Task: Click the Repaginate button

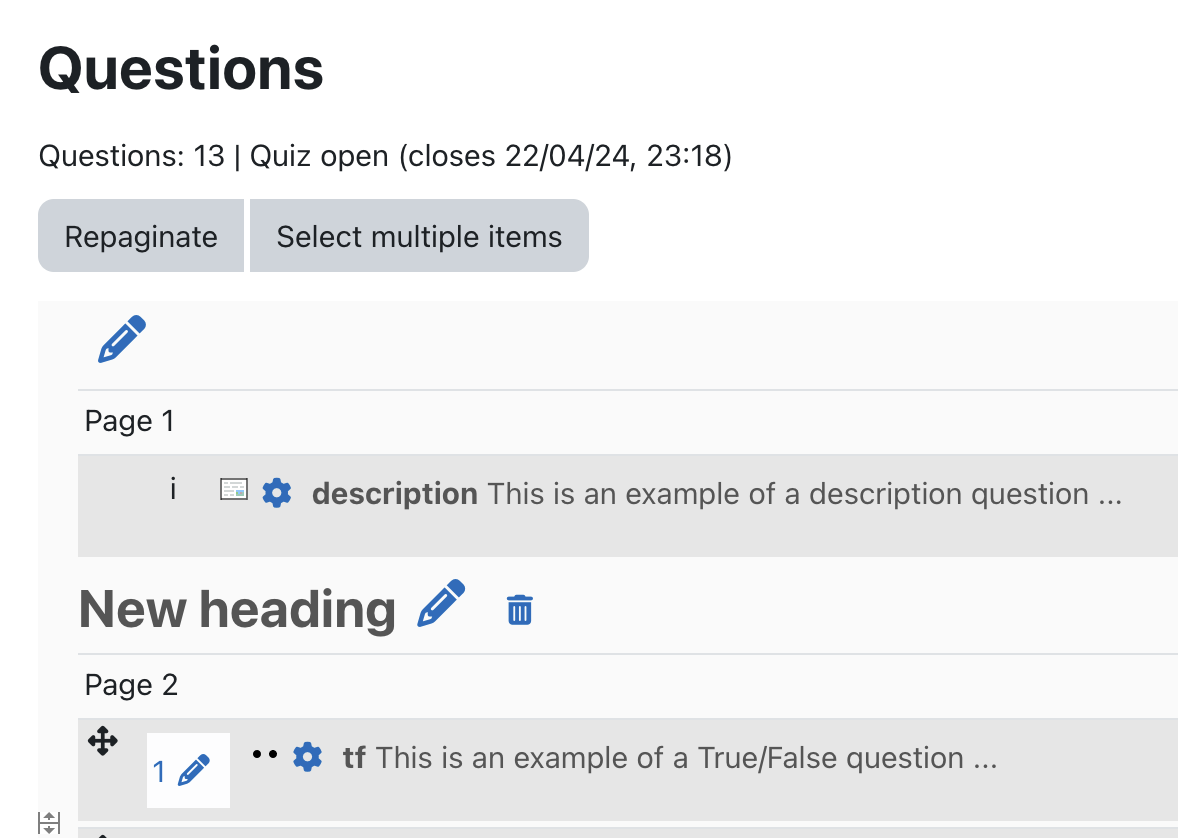Action: (141, 236)
